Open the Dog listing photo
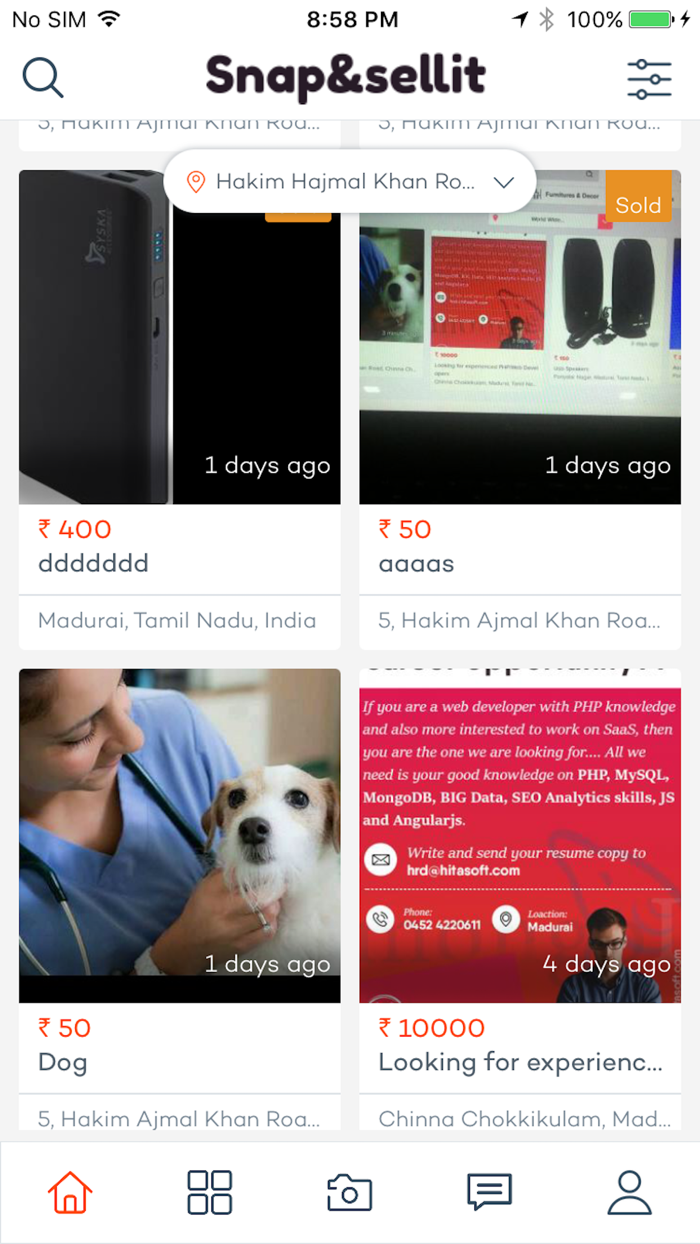The height and width of the screenshot is (1244, 700). (180, 836)
